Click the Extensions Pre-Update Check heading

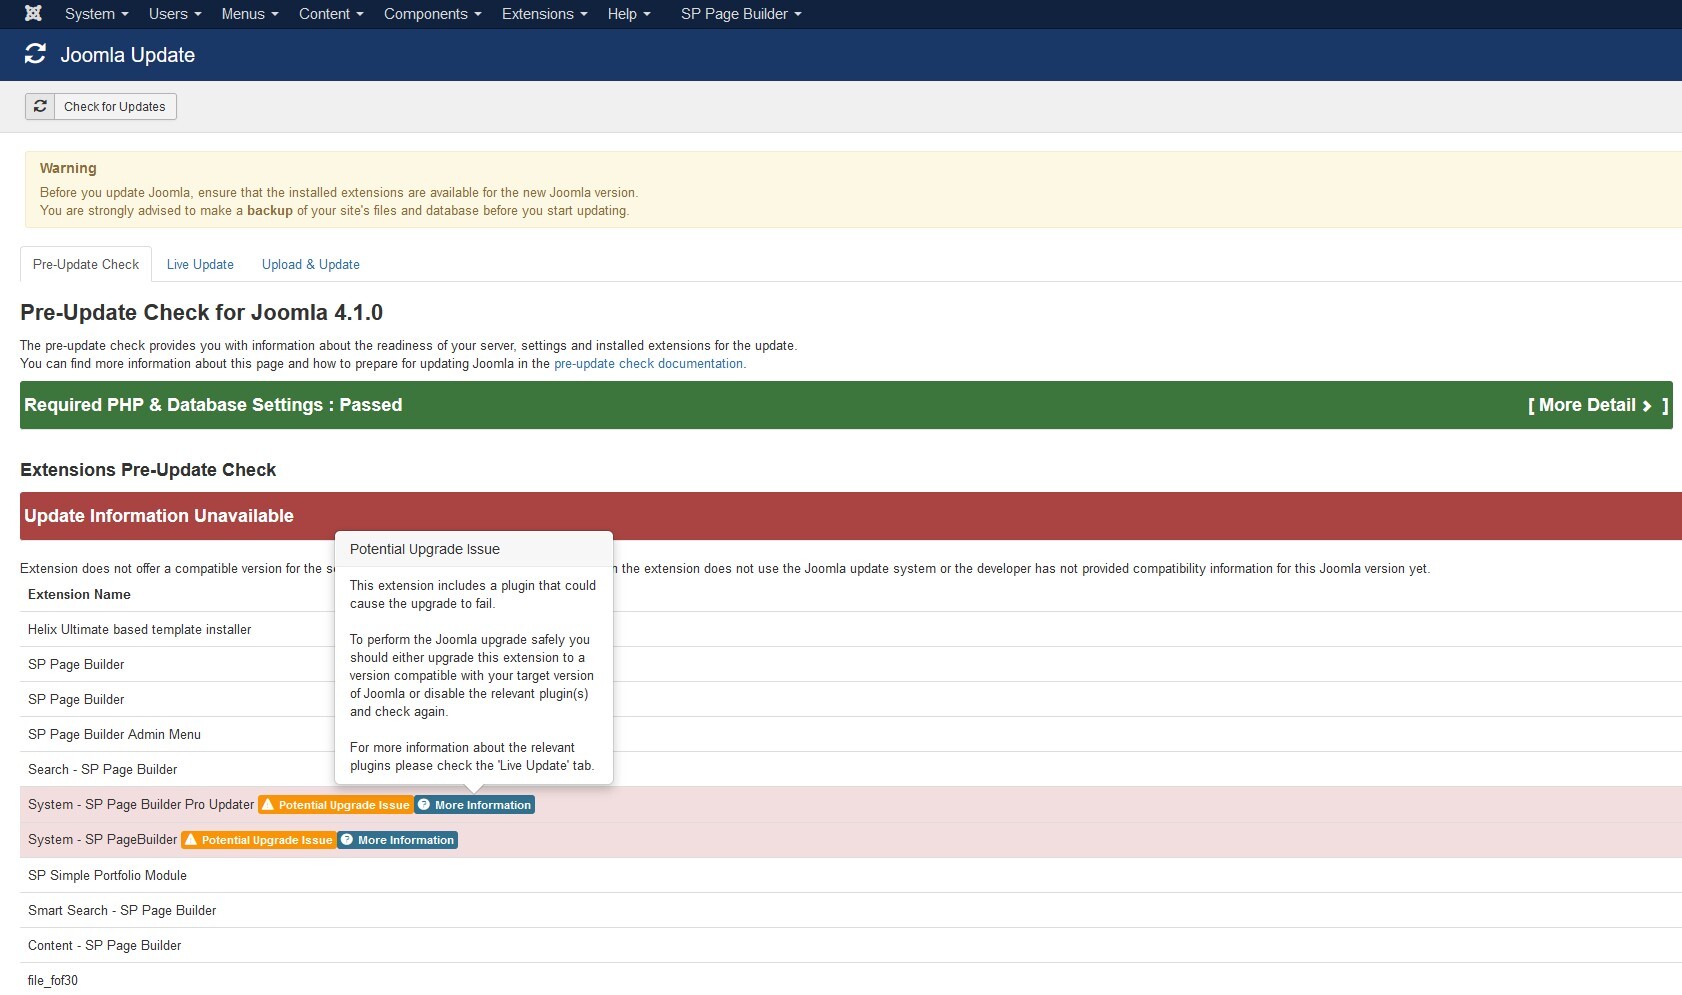pyautogui.click(x=148, y=470)
